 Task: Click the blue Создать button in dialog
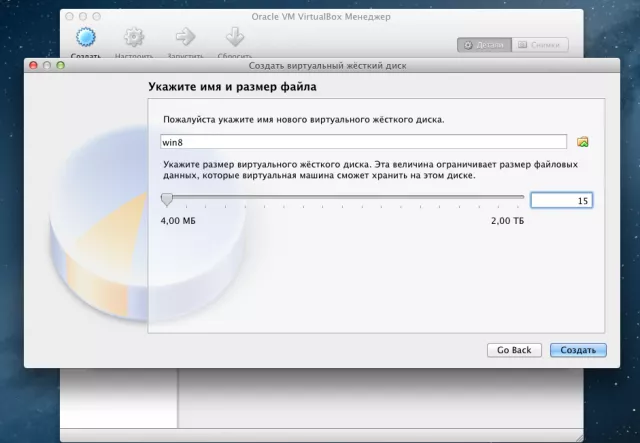point(578,350)
